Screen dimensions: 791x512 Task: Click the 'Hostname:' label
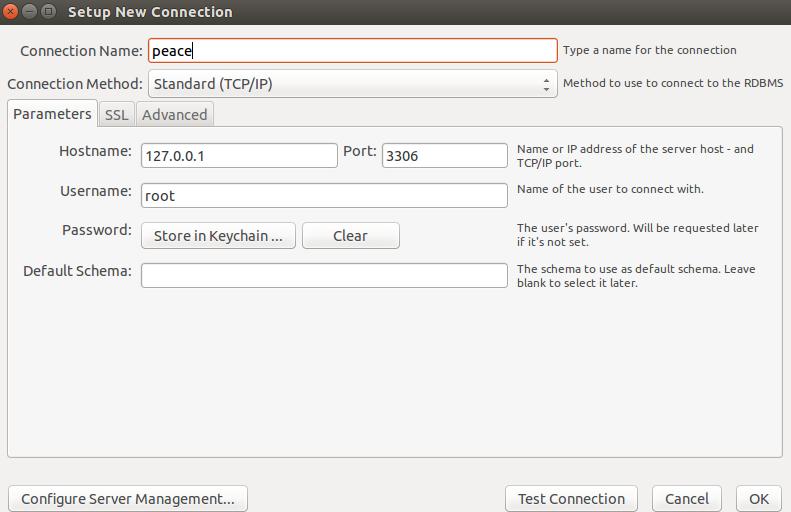coord(95,151)
